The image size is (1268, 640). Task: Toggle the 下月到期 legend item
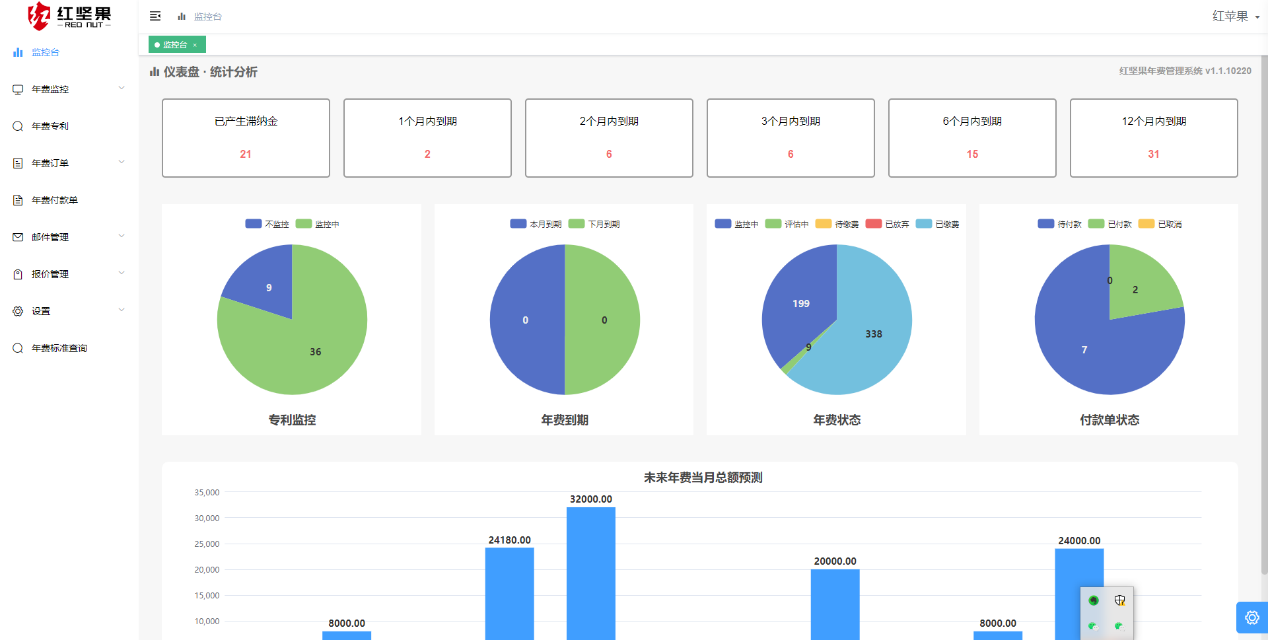[594, 224]
